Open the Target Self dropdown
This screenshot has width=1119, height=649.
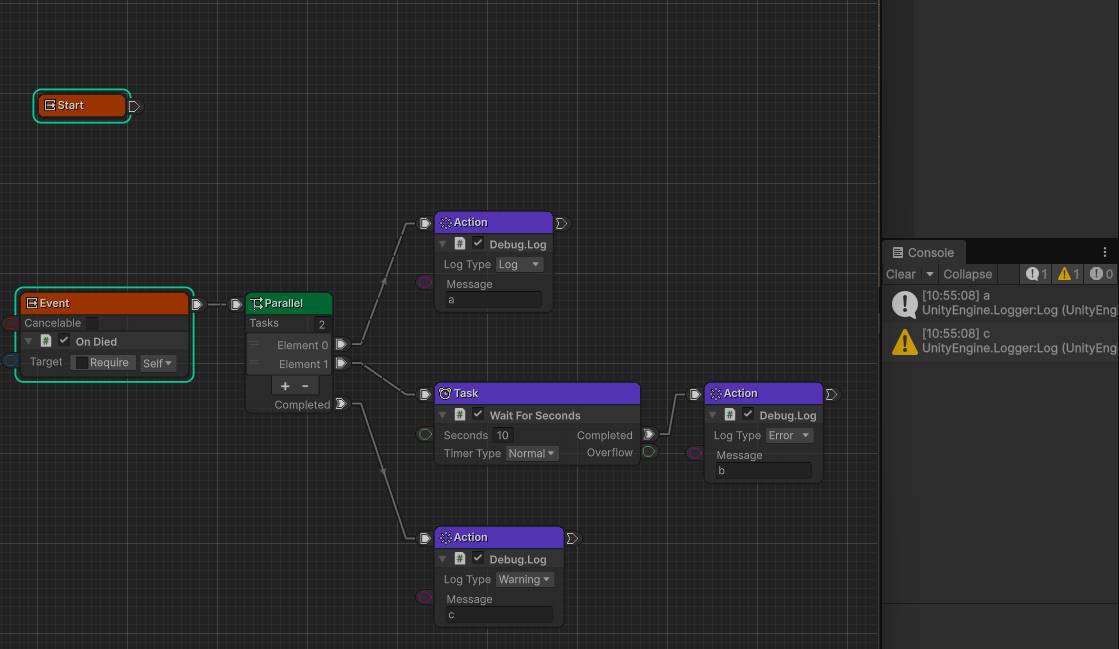coord(158,363)
